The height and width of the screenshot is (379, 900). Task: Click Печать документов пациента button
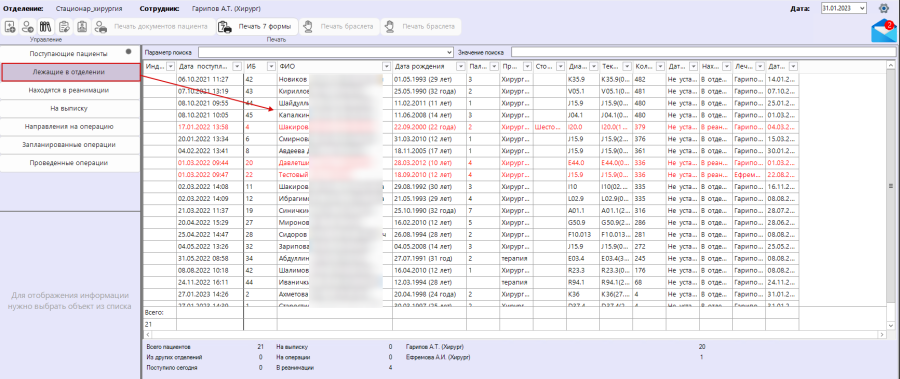pyautogui.click(x=153, y=26)
